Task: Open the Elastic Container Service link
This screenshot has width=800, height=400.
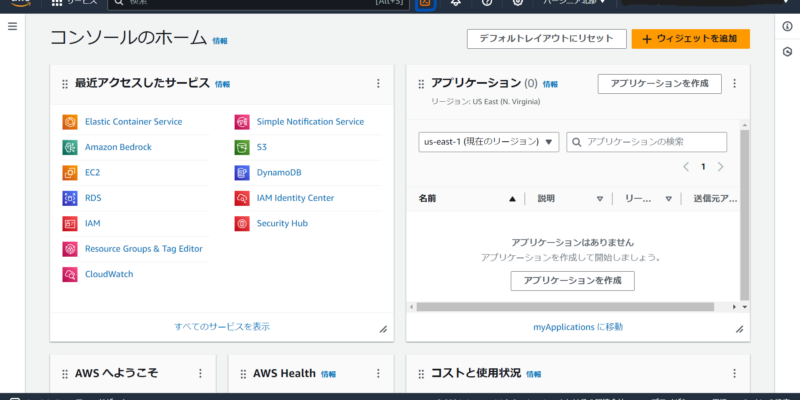Action: pos(134,122)
